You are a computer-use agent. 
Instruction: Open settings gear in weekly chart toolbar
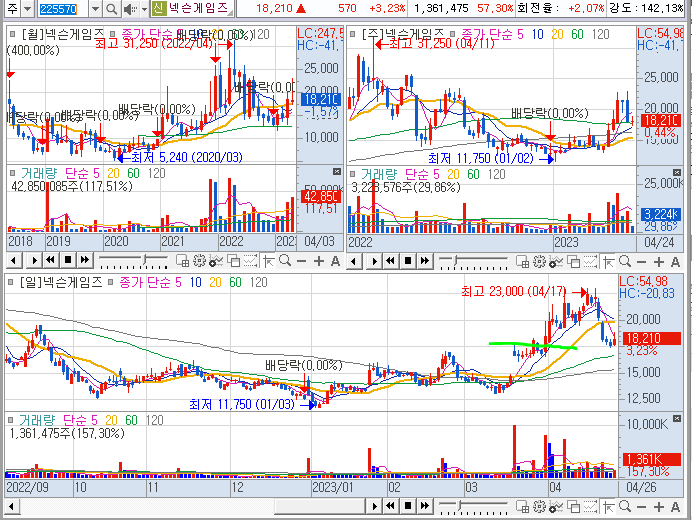click(539, 262)
